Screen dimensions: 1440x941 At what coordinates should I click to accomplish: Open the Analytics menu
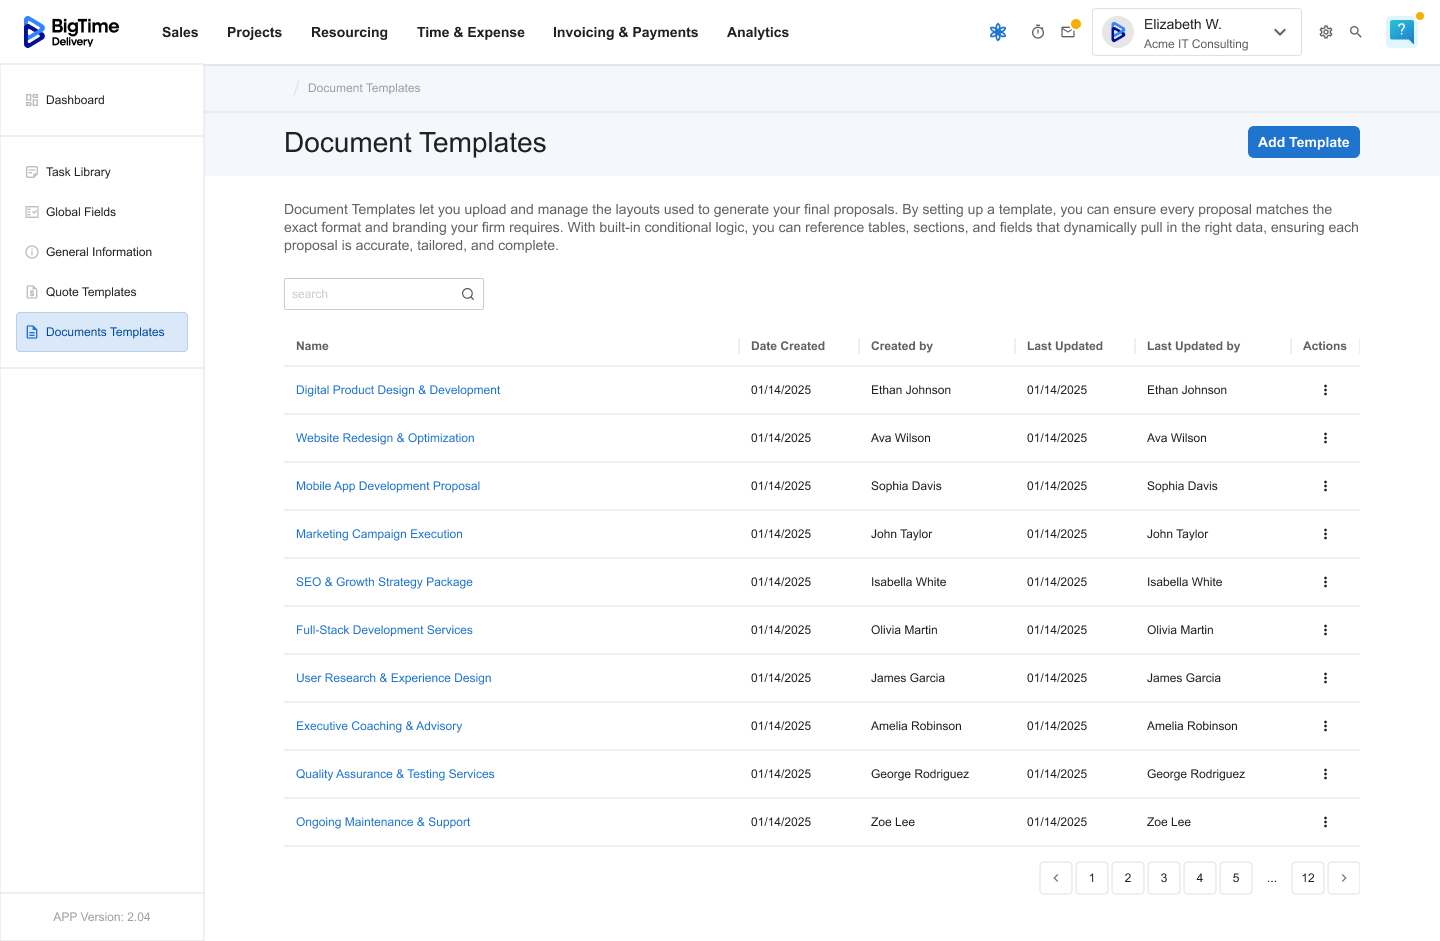click(x=757, y=32)
